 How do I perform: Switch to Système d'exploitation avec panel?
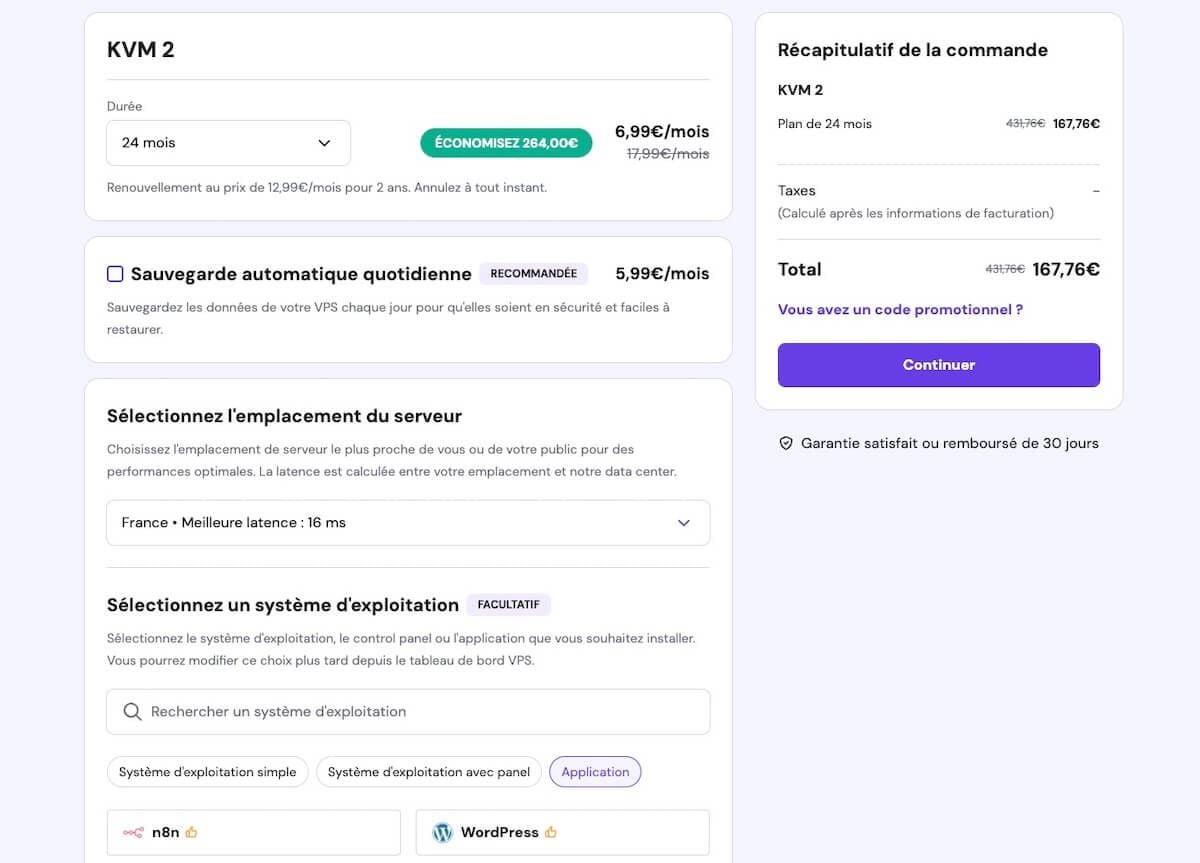tap(429, 772)
